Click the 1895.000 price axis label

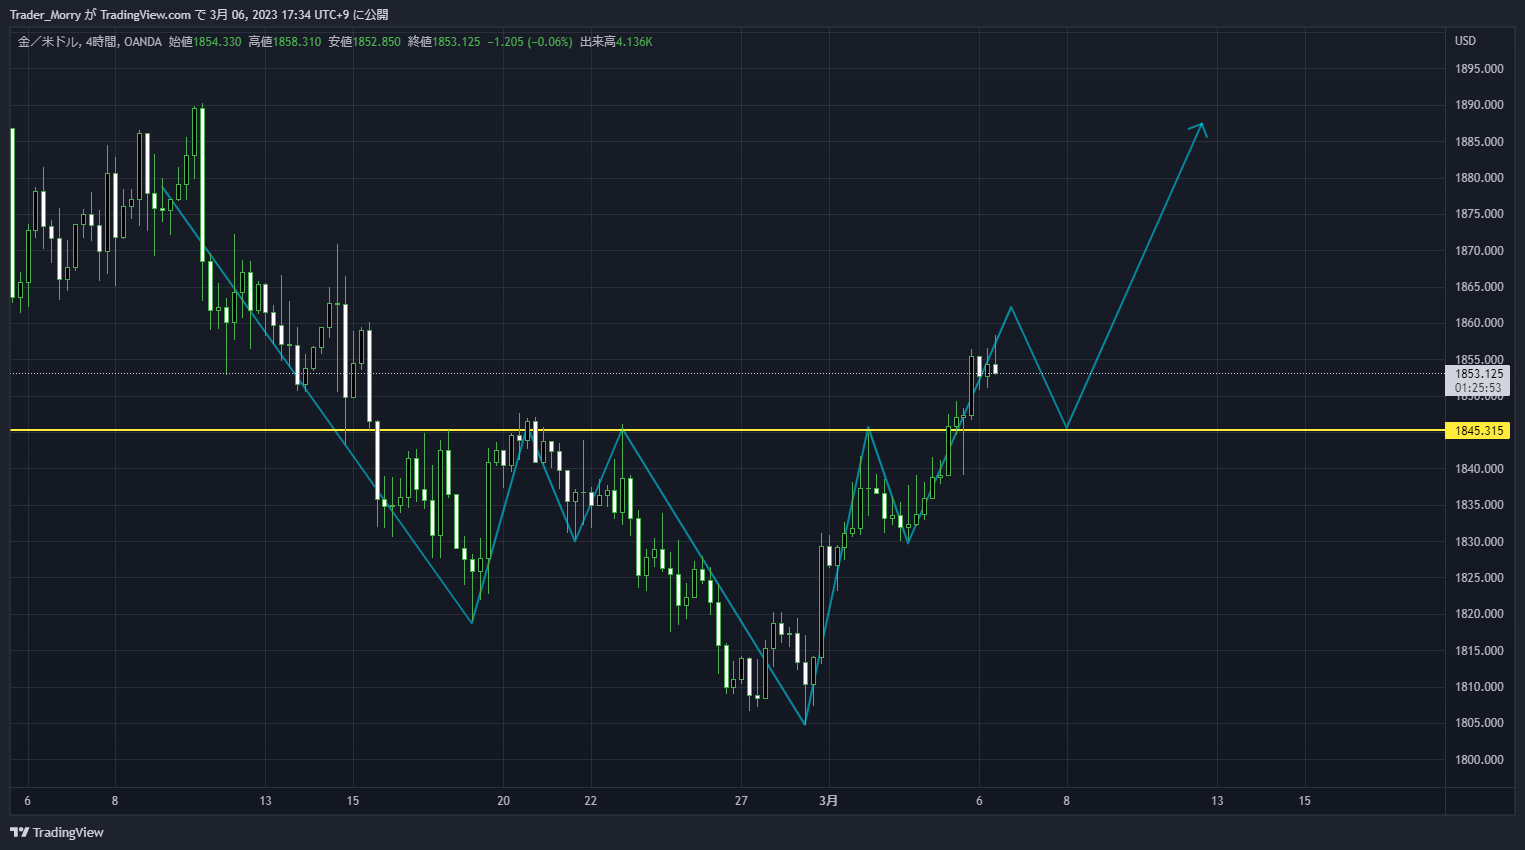click(1479, 69)
